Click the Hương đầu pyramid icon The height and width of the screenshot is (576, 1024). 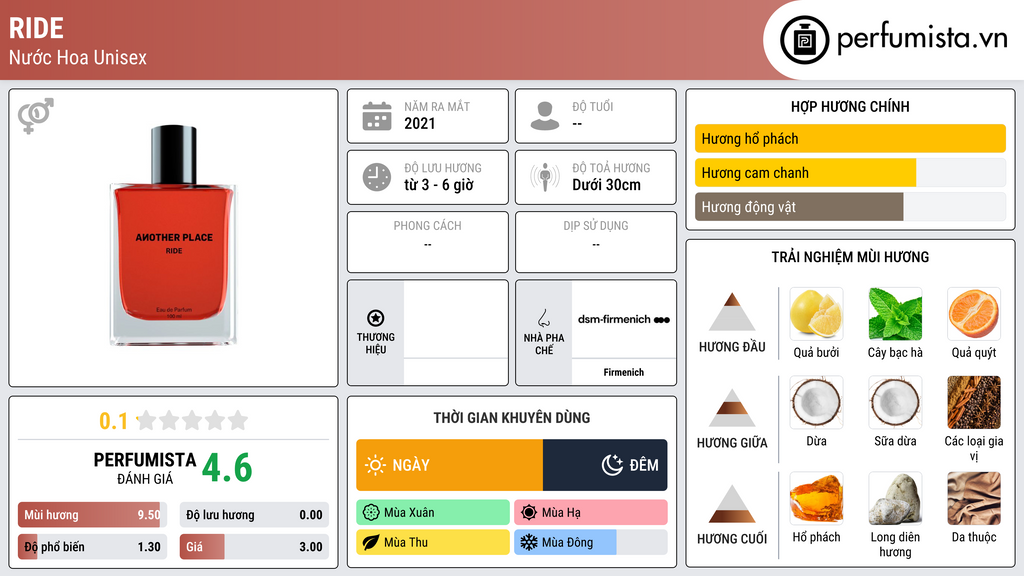(x=732, y=312)
